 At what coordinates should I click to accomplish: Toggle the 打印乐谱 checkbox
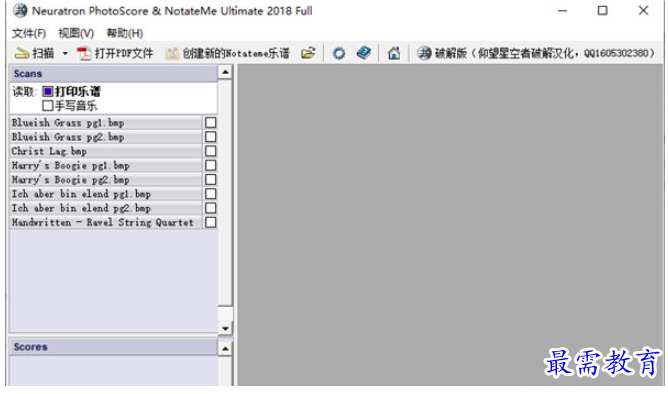click(x=48, y=91)
